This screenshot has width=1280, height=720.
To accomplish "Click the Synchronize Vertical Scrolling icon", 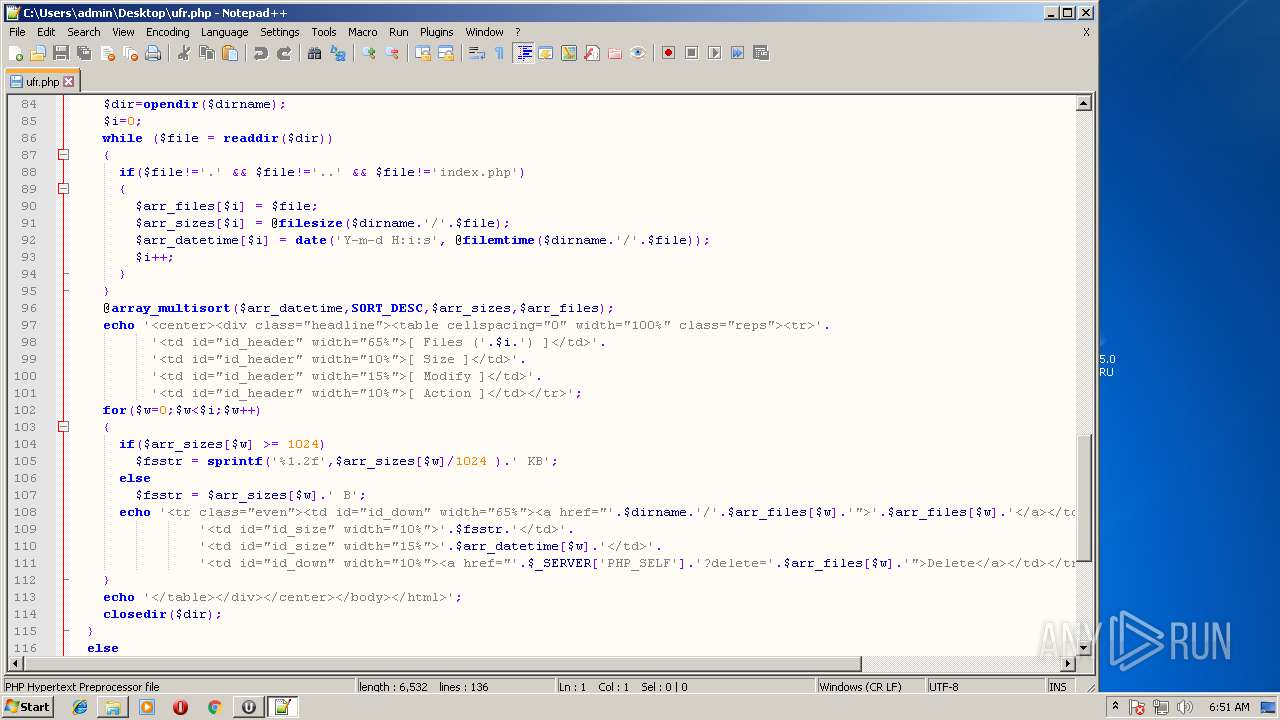I will 423,53.
